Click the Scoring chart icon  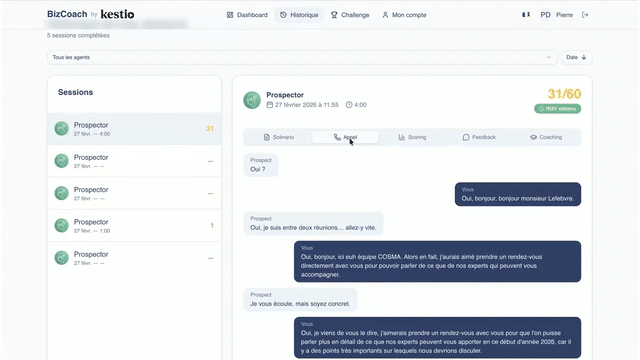point(402,138)
